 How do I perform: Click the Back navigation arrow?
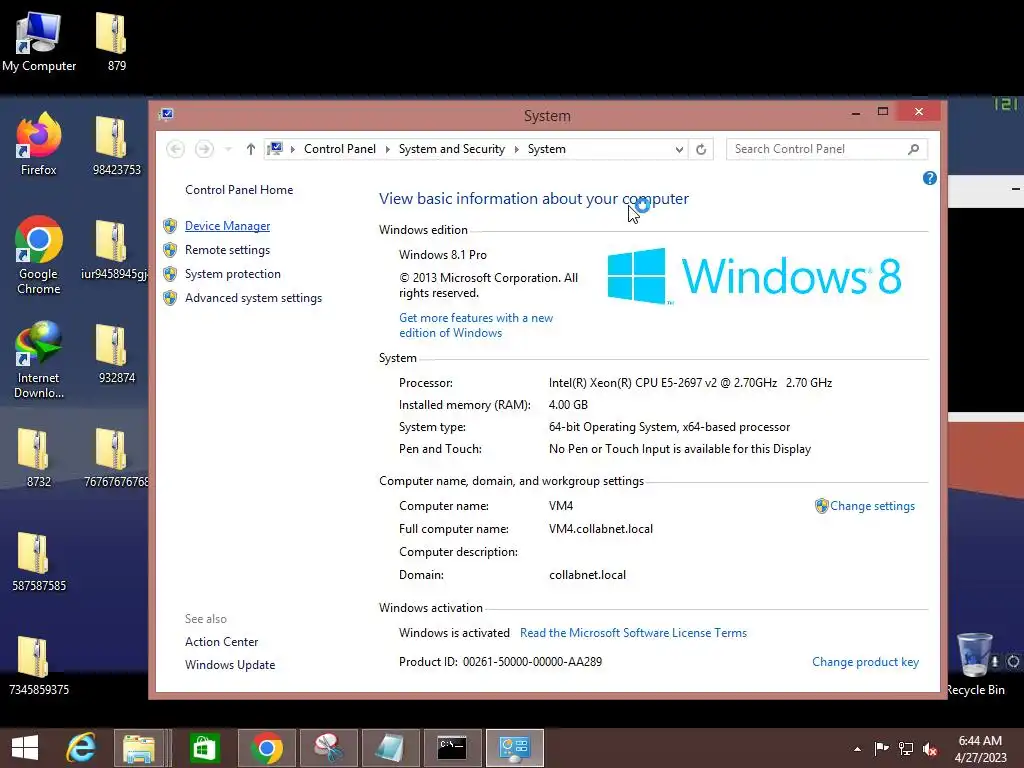click(x=175, y=149)
